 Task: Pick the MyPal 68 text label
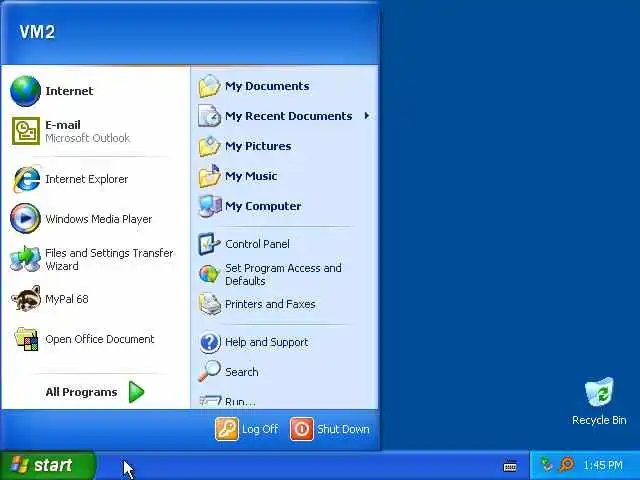(x=67, y=299)
